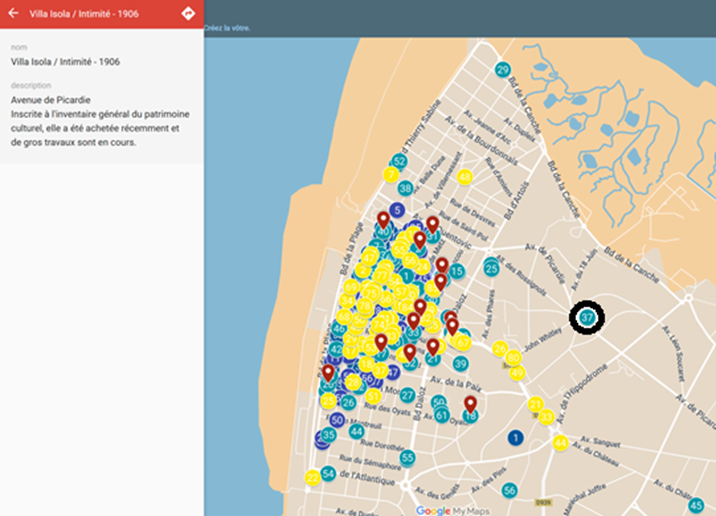This screenshot has width=716, height=516.
Task: Select teal marker 38 below yellow marker 7
Action: pyautogui.click(x=405, y=188)
